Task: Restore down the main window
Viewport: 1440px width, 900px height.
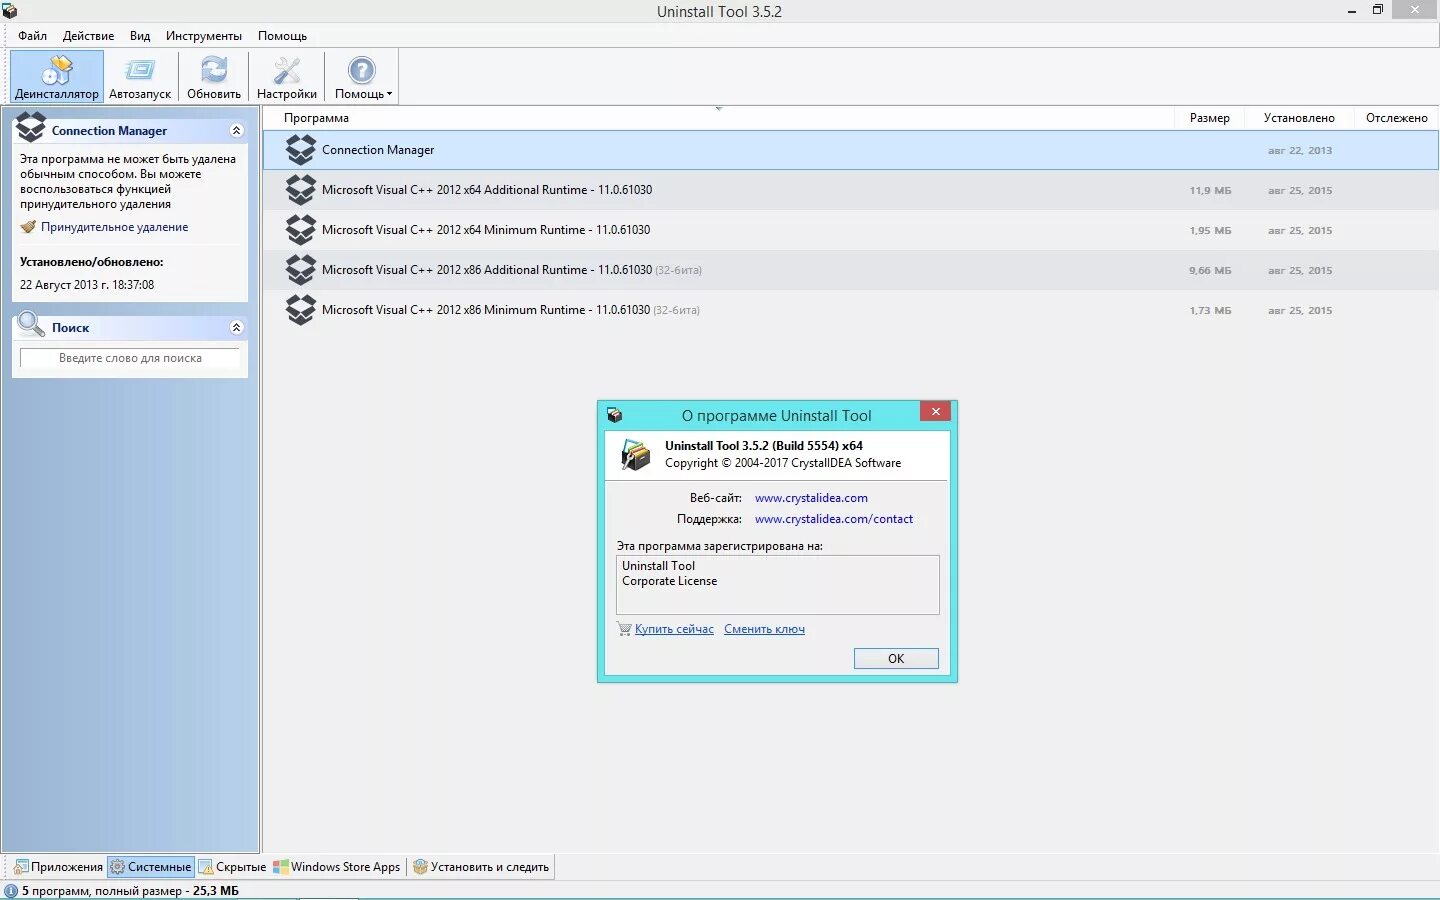Action: tap(1378, 10)
